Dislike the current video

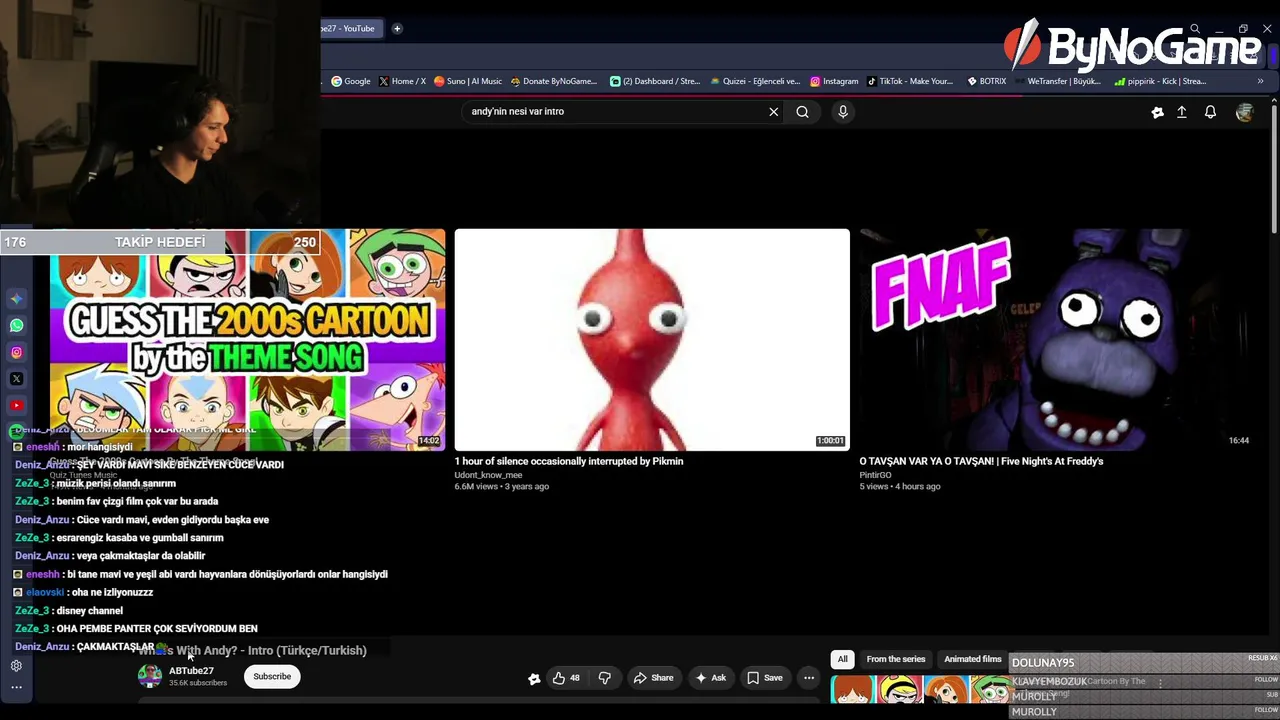pyautogui.click(x=604, y=678)
